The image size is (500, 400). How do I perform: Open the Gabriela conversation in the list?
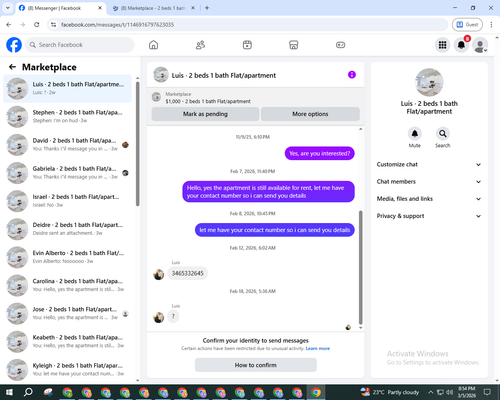tap(67, 173)
